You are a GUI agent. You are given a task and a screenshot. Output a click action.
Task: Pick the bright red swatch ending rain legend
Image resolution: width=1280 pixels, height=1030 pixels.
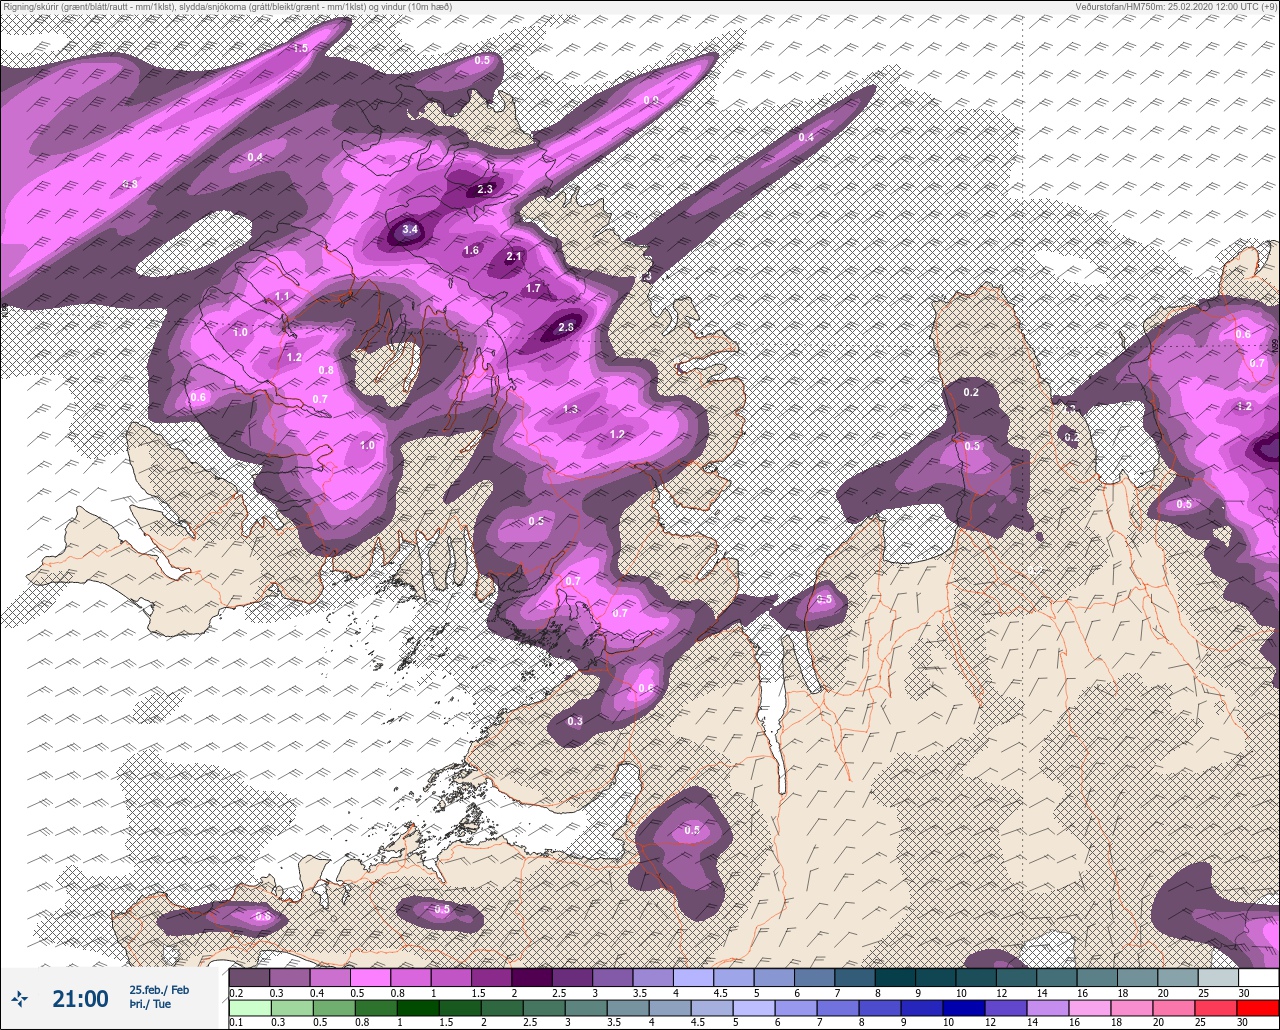click(x=1258, y=1007)
